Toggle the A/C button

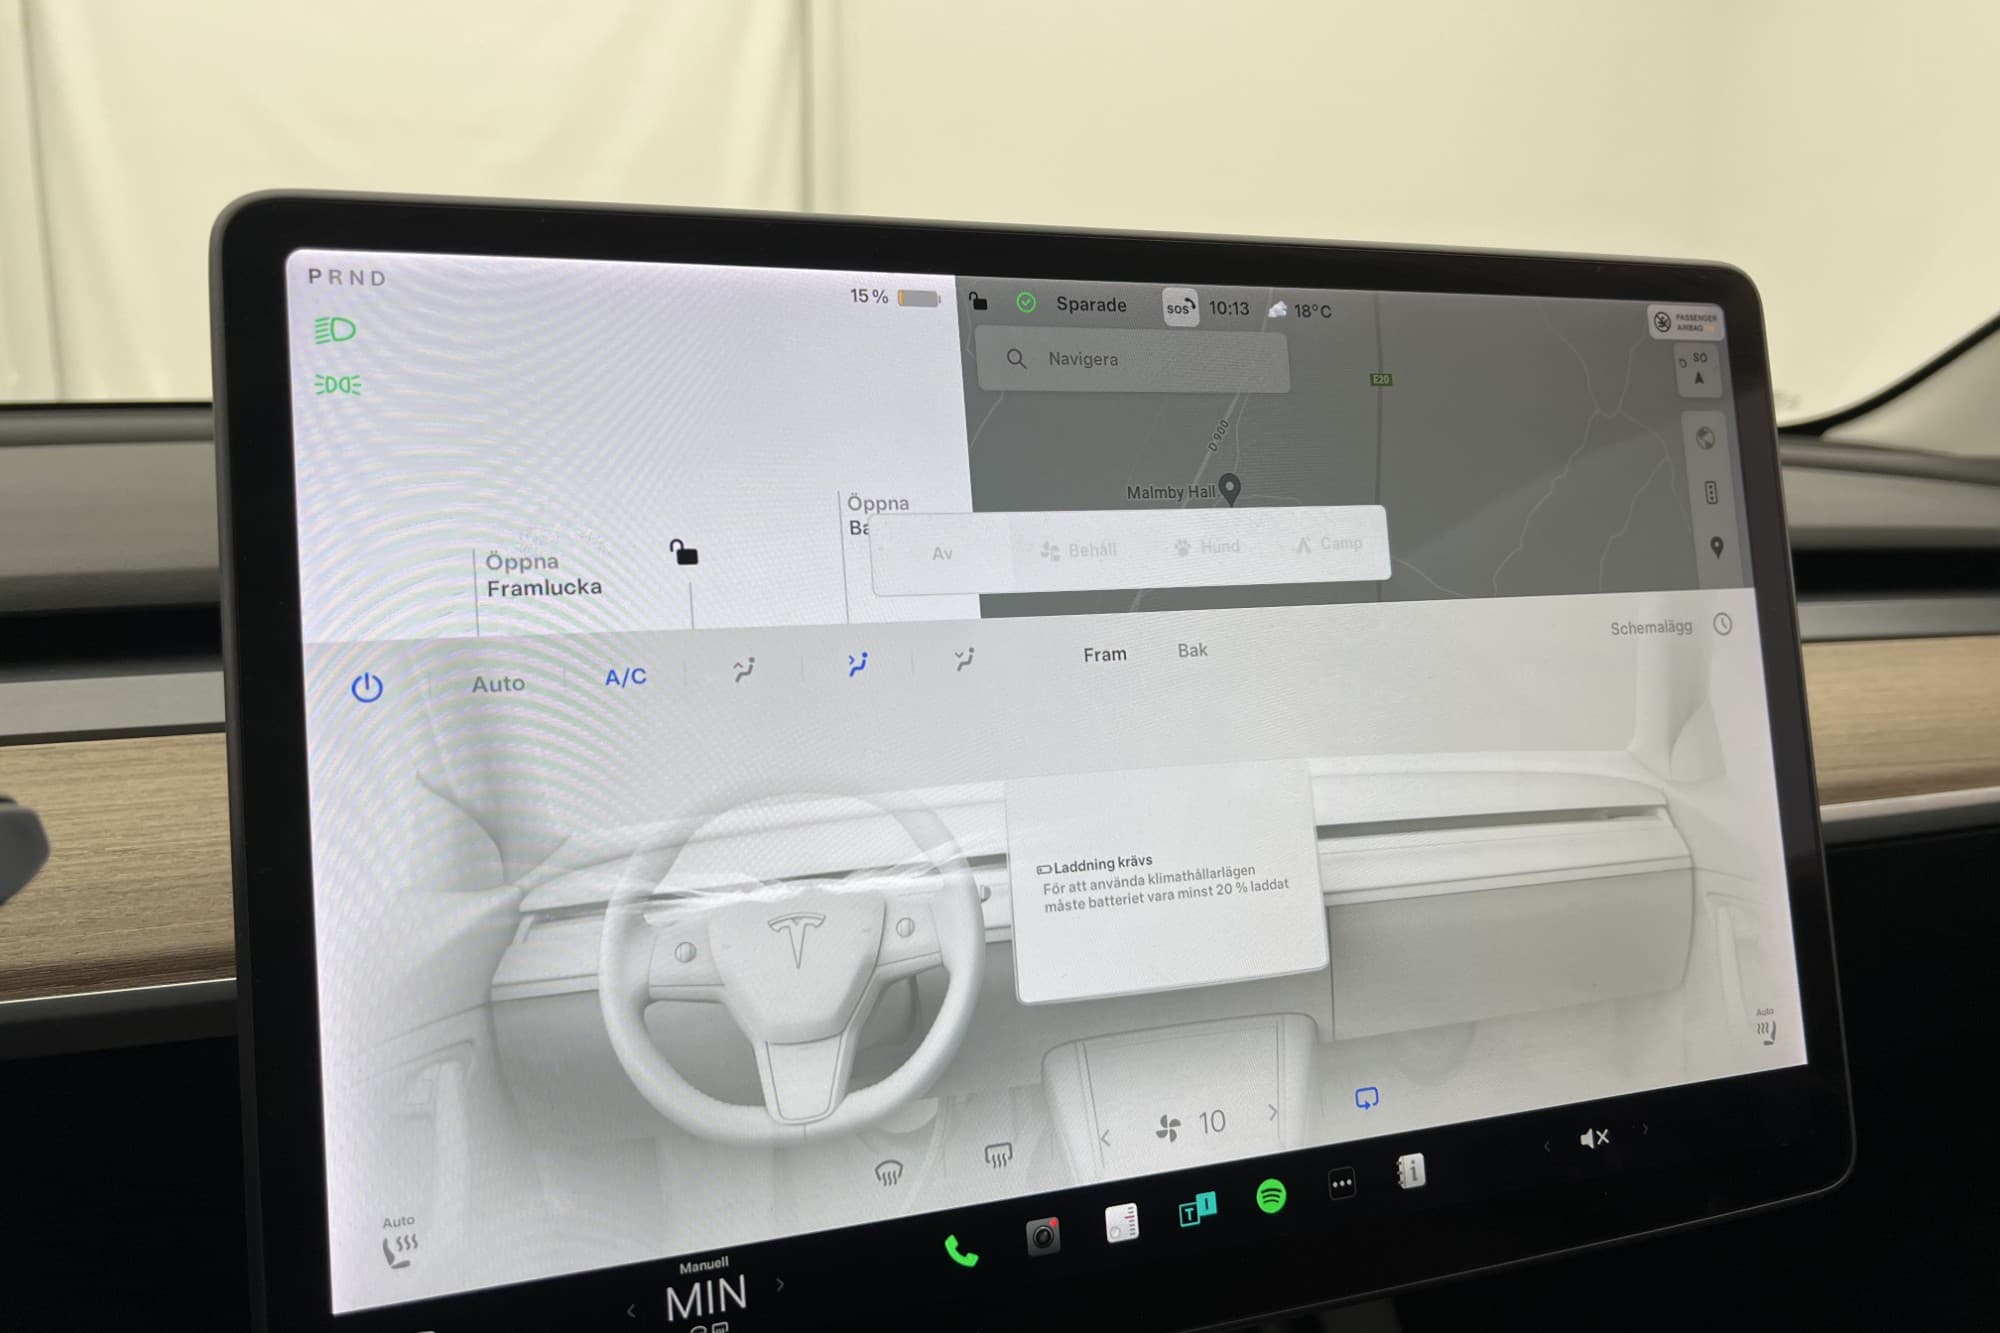(626, 677)
